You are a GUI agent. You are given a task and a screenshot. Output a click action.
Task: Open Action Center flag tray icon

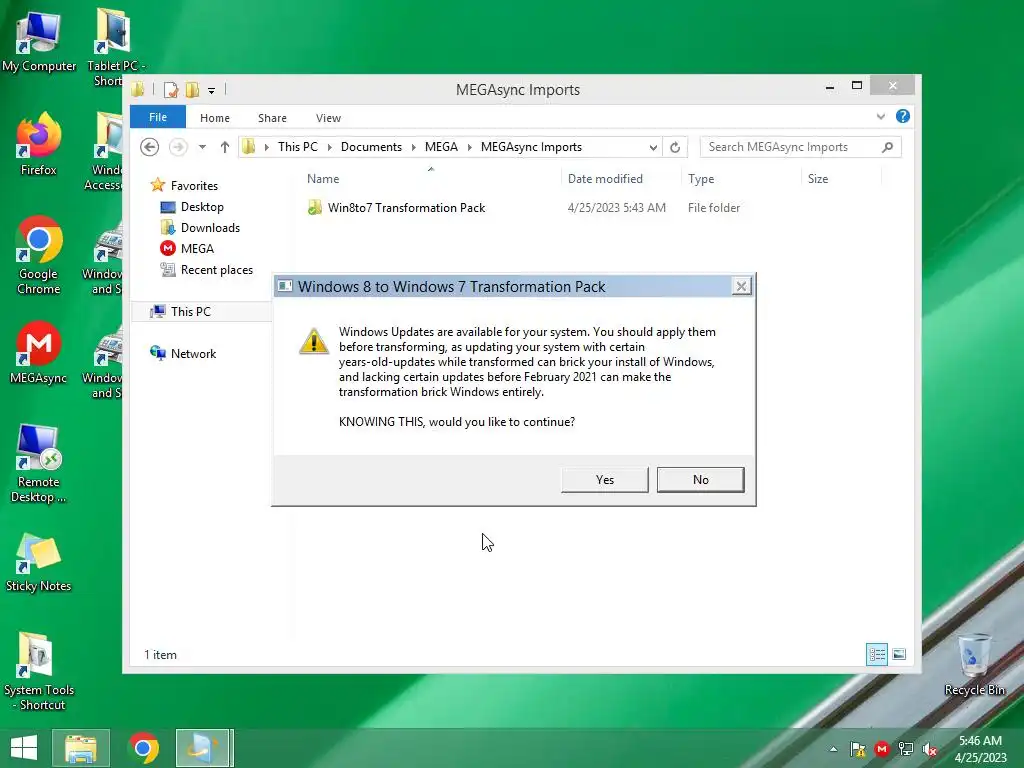(x=858, y=749)
